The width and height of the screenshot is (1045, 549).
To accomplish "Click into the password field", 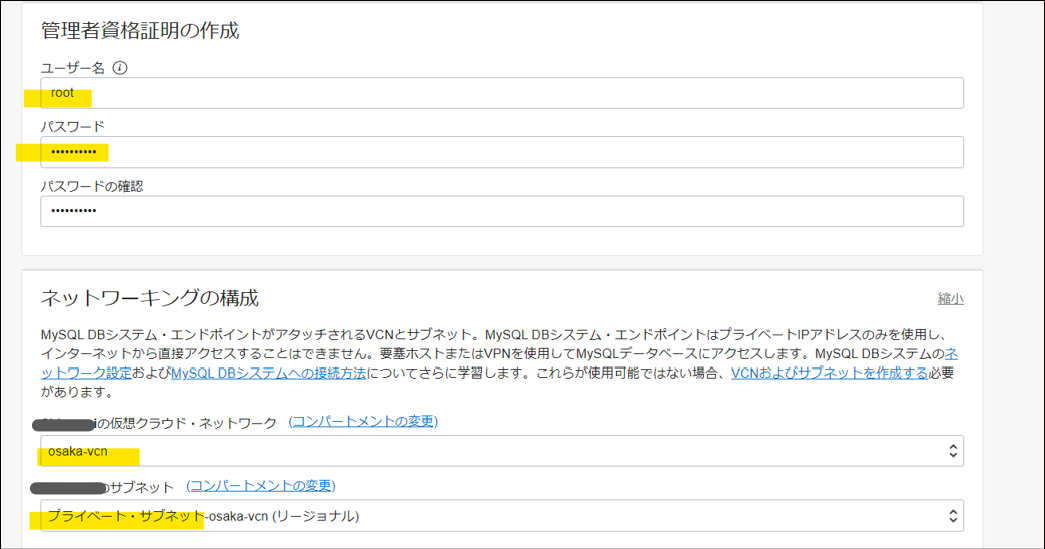I will tap(502, 152).
